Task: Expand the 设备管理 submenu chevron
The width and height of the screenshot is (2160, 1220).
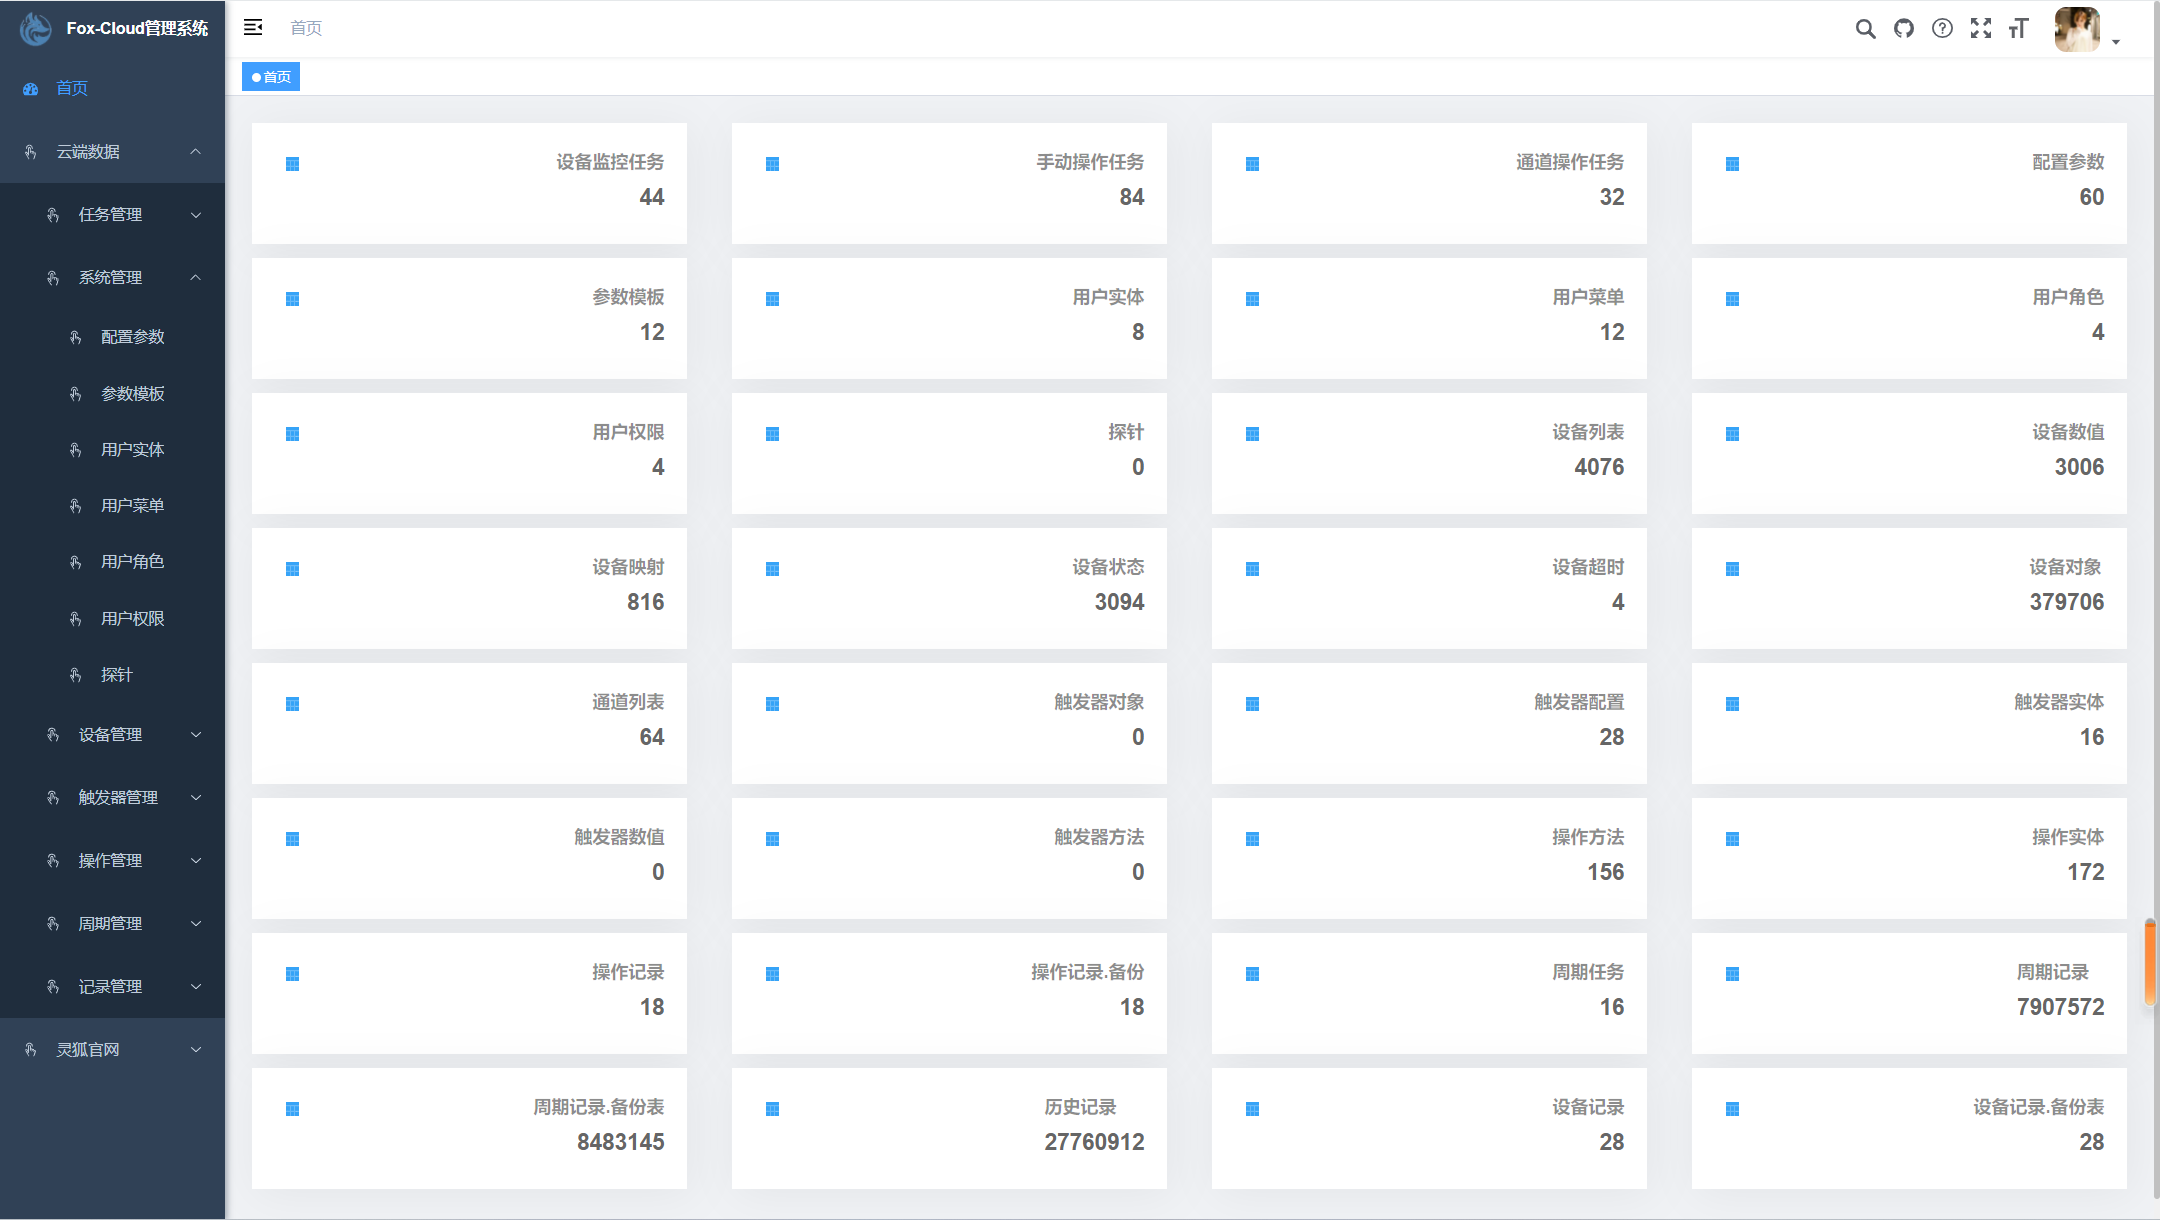Action: click(196, 735)
